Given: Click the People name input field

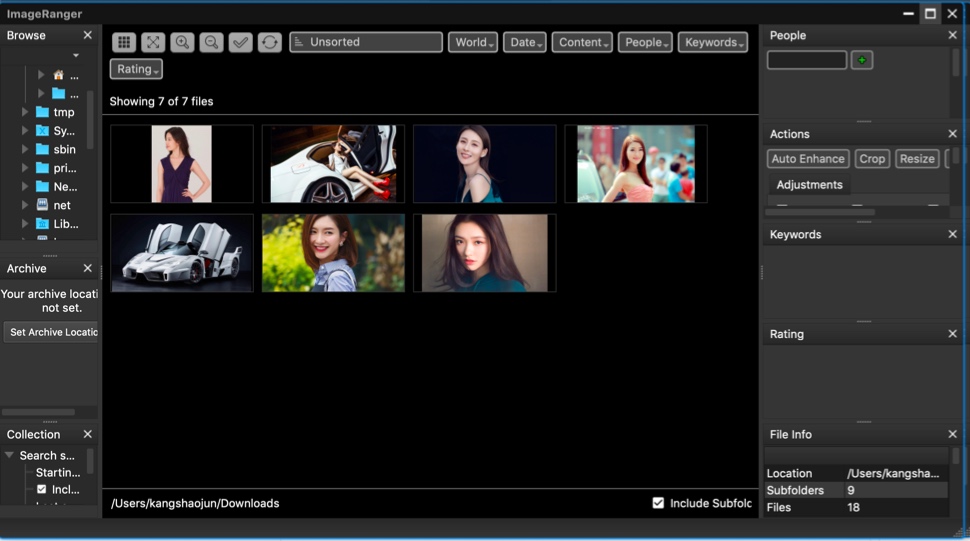Looking at the screenshot, I should tap(807, 60).
